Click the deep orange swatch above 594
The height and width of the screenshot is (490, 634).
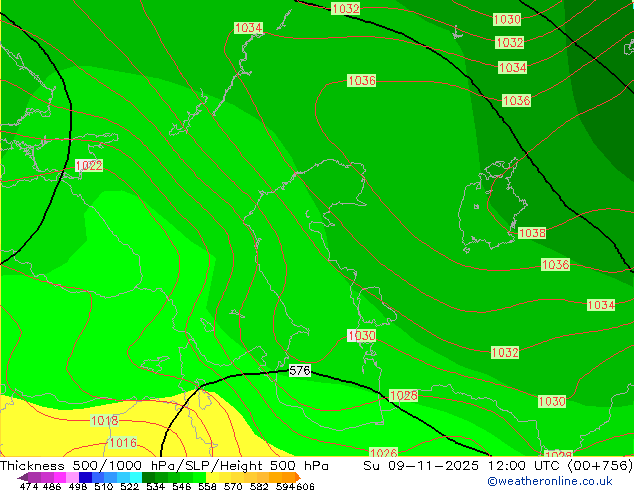[x=289, y=477]
